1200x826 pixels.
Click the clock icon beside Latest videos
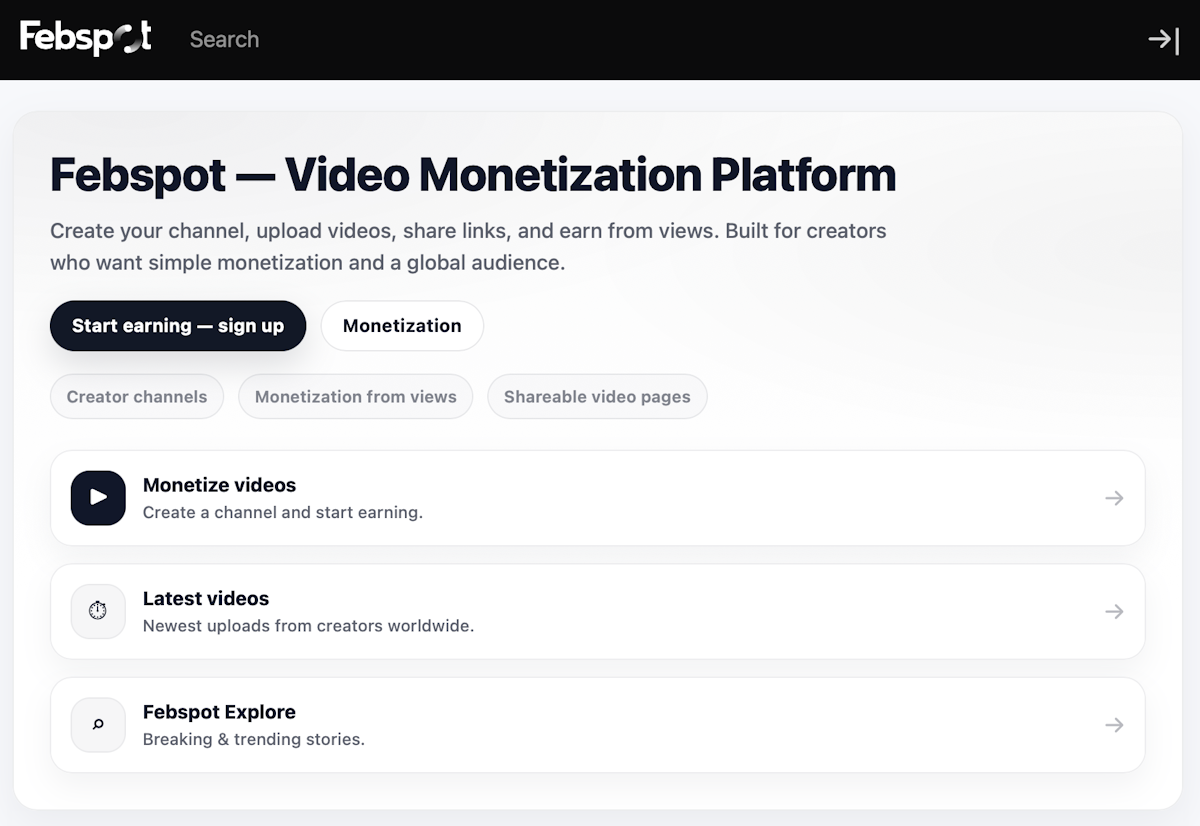[98, 611]
